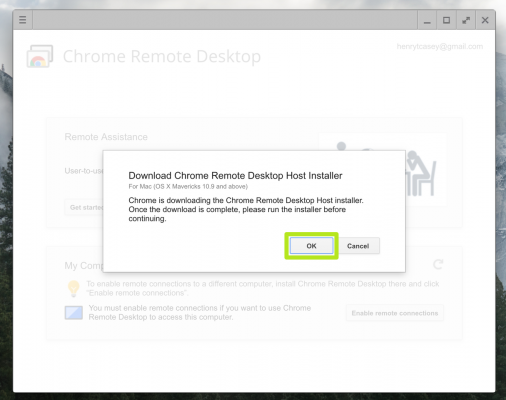This screenshot has width=506, height=400.
Task: Click the For Mac OS X Mavericks subtitle
Action: tap(188, 186)
